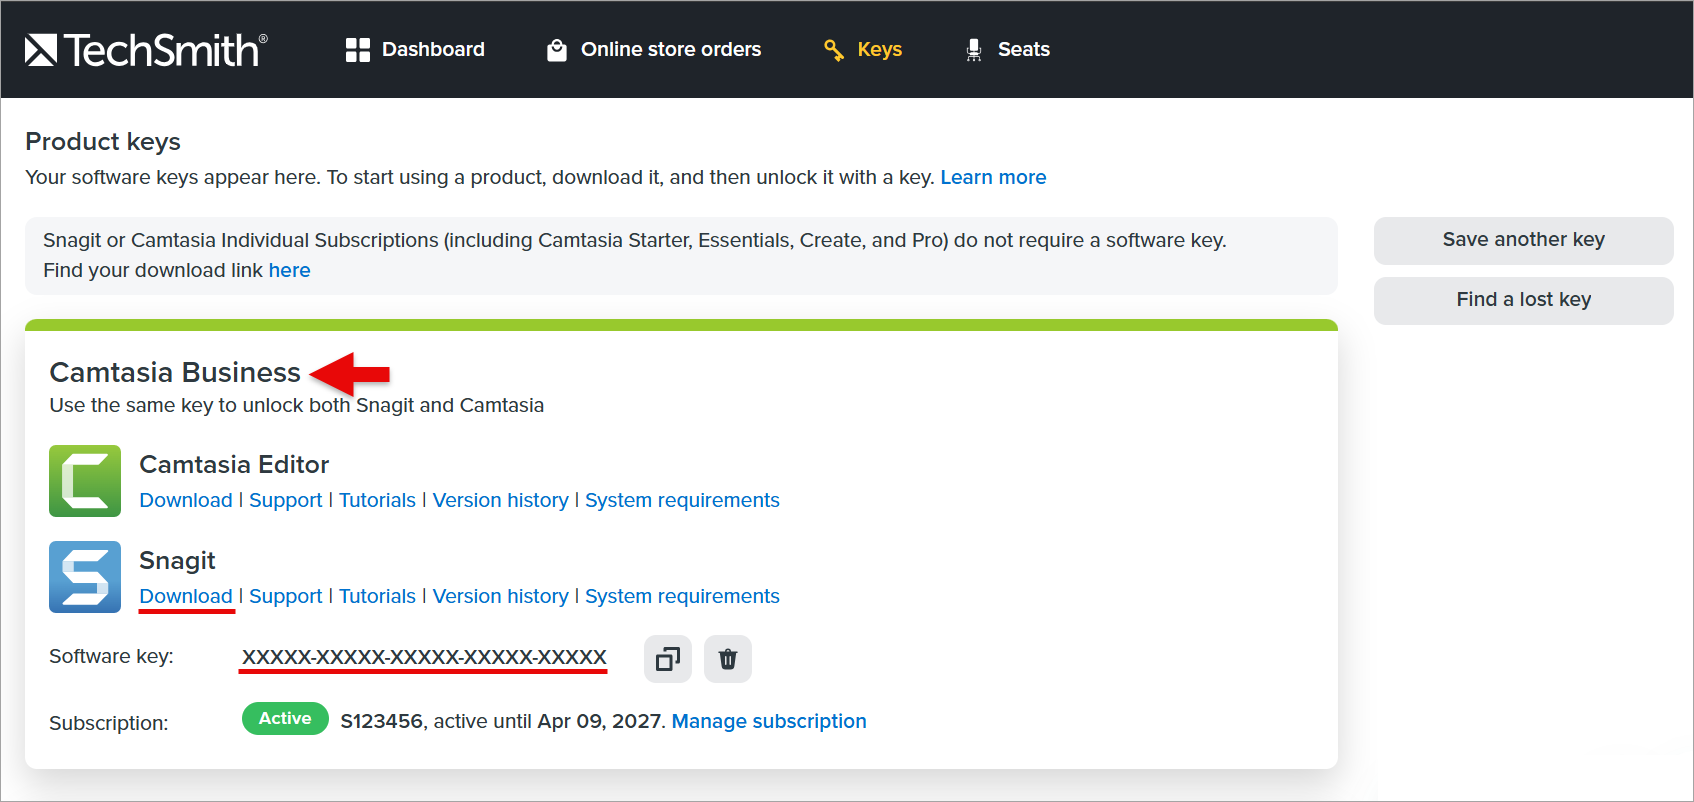The image size is (1694, 802).
Task: Click the 'Software key:' label
Action: (x=111, y=656)
